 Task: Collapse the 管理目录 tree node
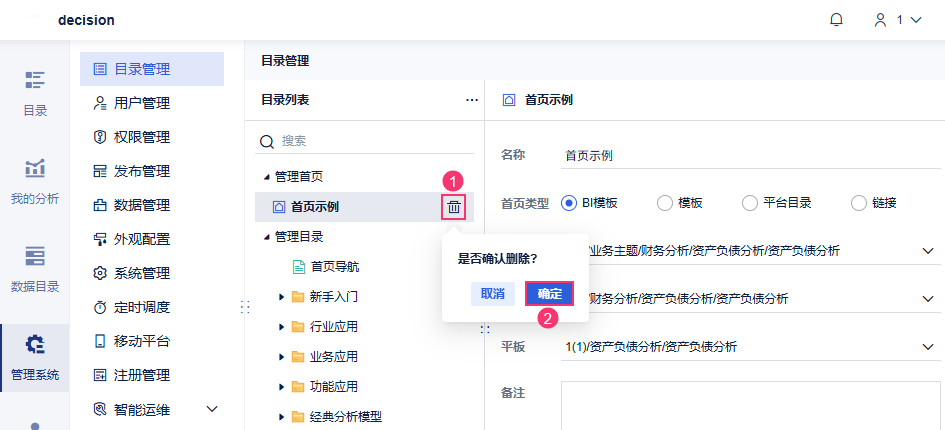tap(266, 237)
